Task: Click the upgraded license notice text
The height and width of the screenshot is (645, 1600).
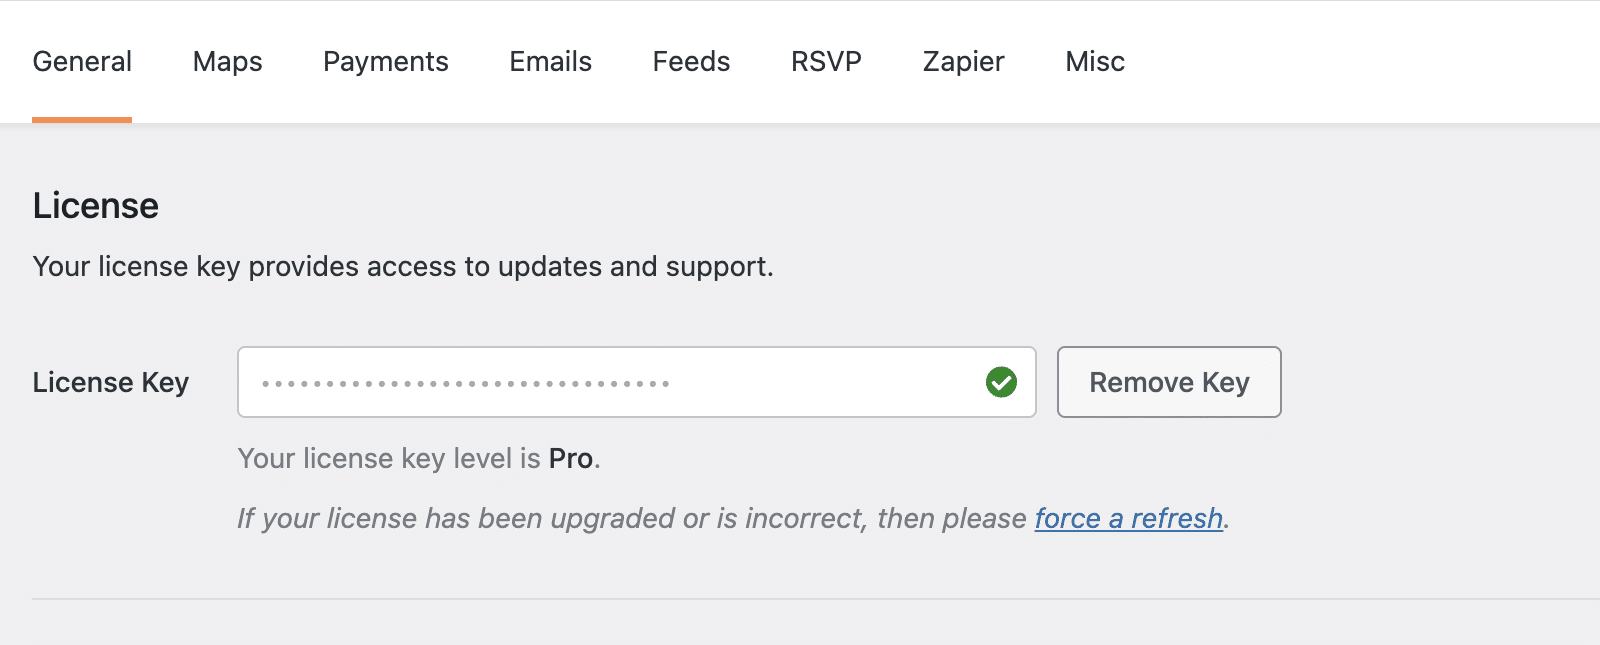Action: tap(630, 518)
